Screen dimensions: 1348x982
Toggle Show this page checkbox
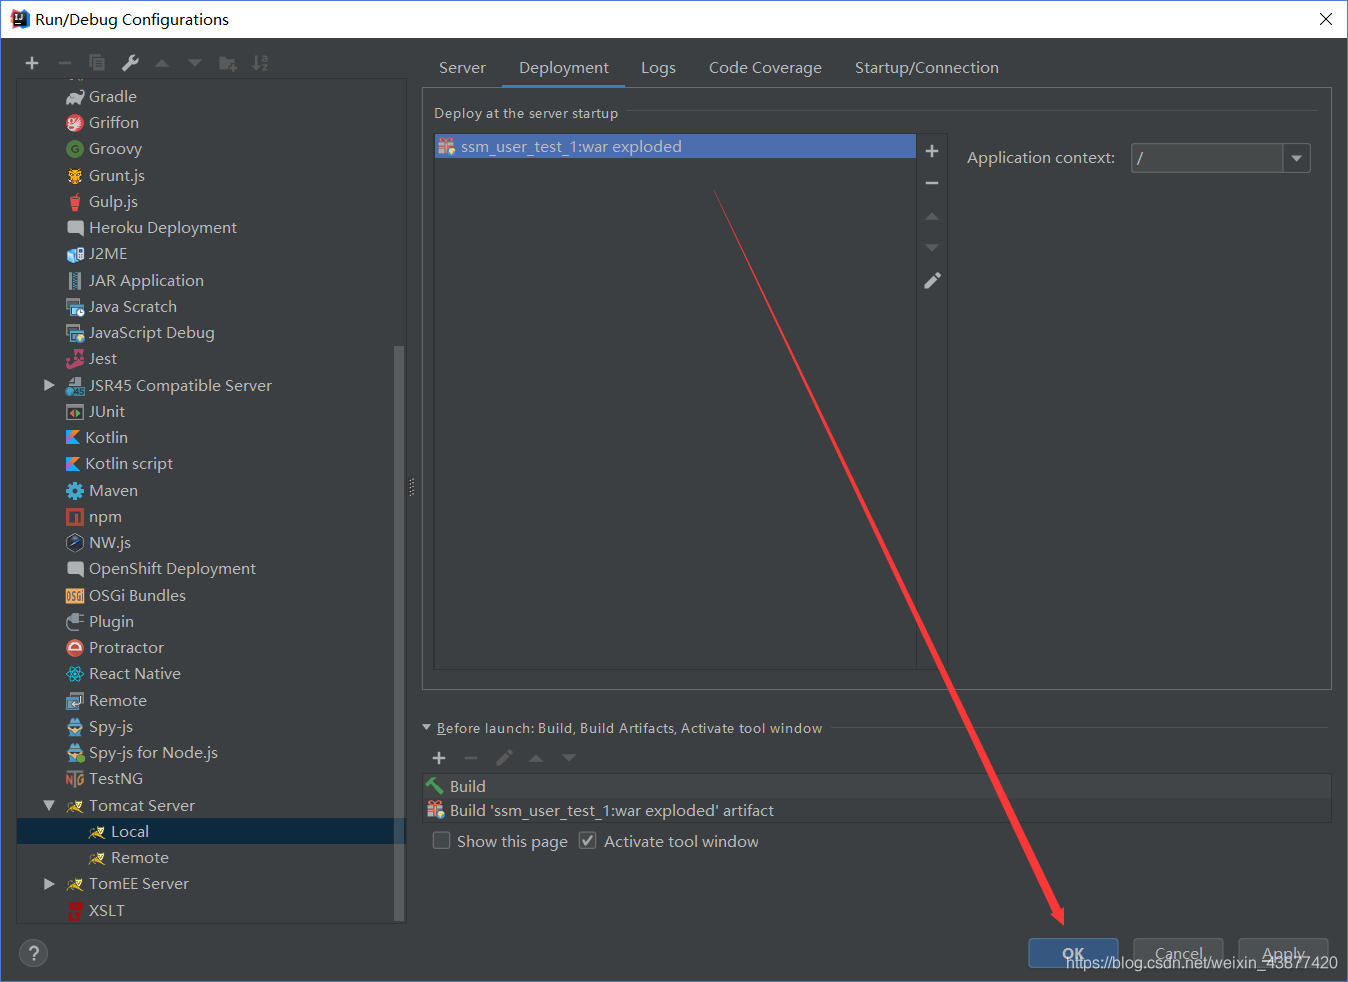(x=441, y=841)
